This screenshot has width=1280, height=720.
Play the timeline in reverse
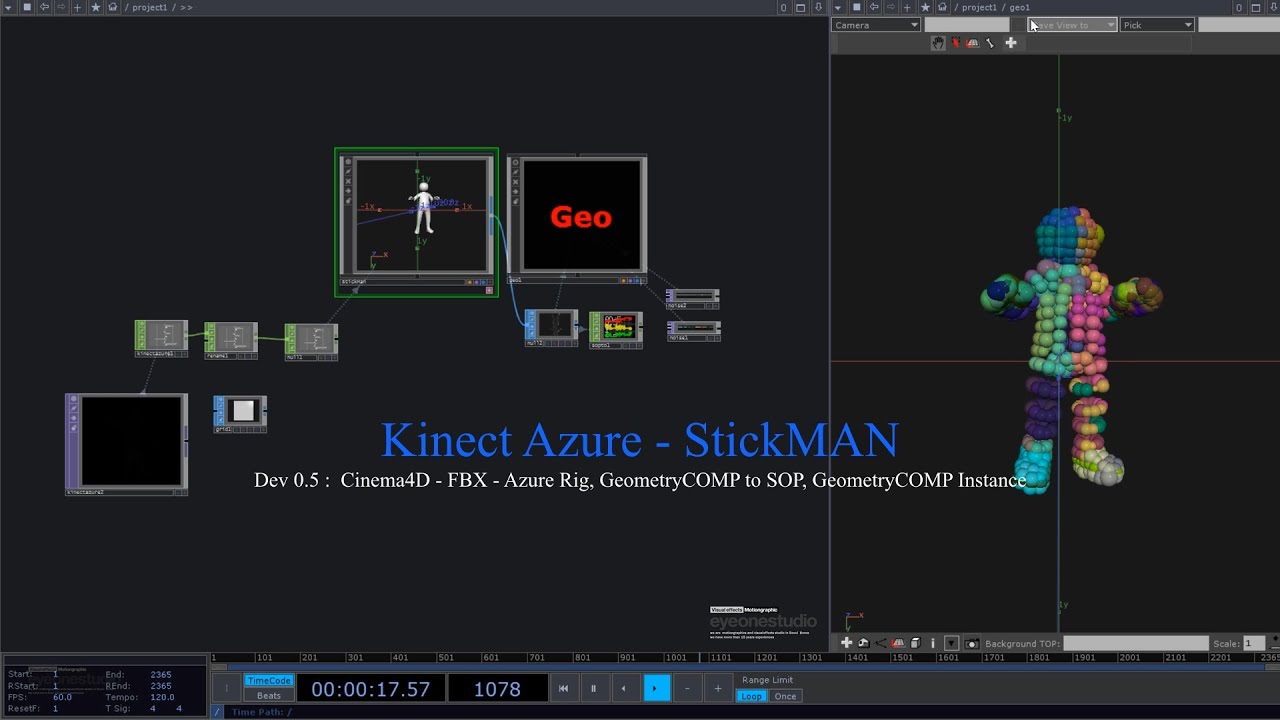[625, 688]
